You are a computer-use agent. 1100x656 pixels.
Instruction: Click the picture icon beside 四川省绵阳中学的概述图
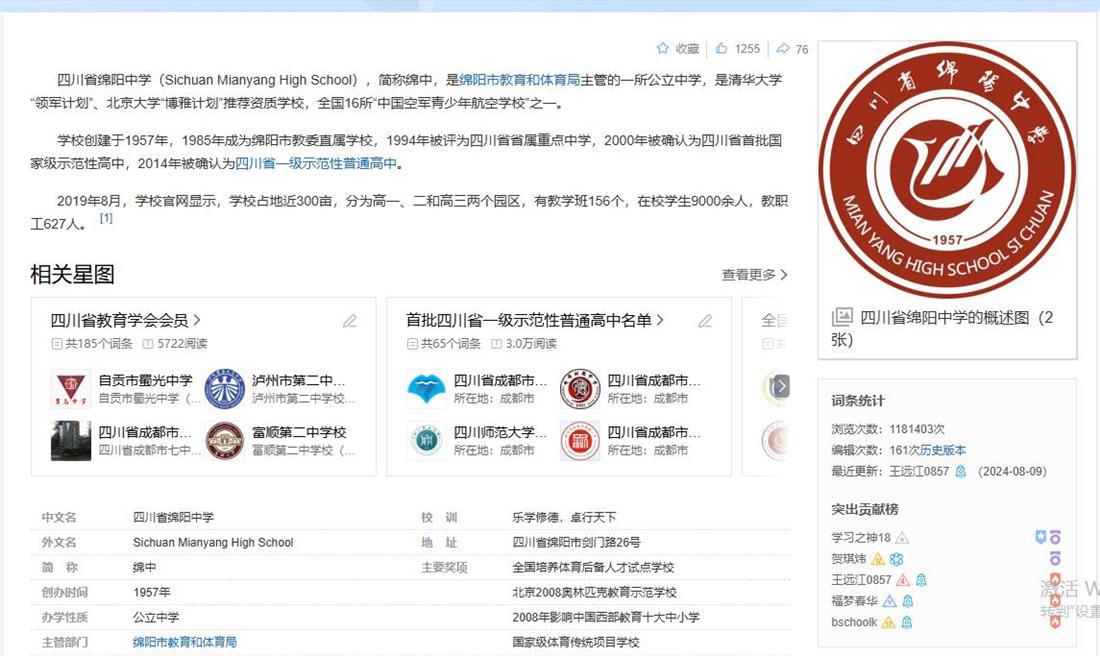tap(842, 317)
